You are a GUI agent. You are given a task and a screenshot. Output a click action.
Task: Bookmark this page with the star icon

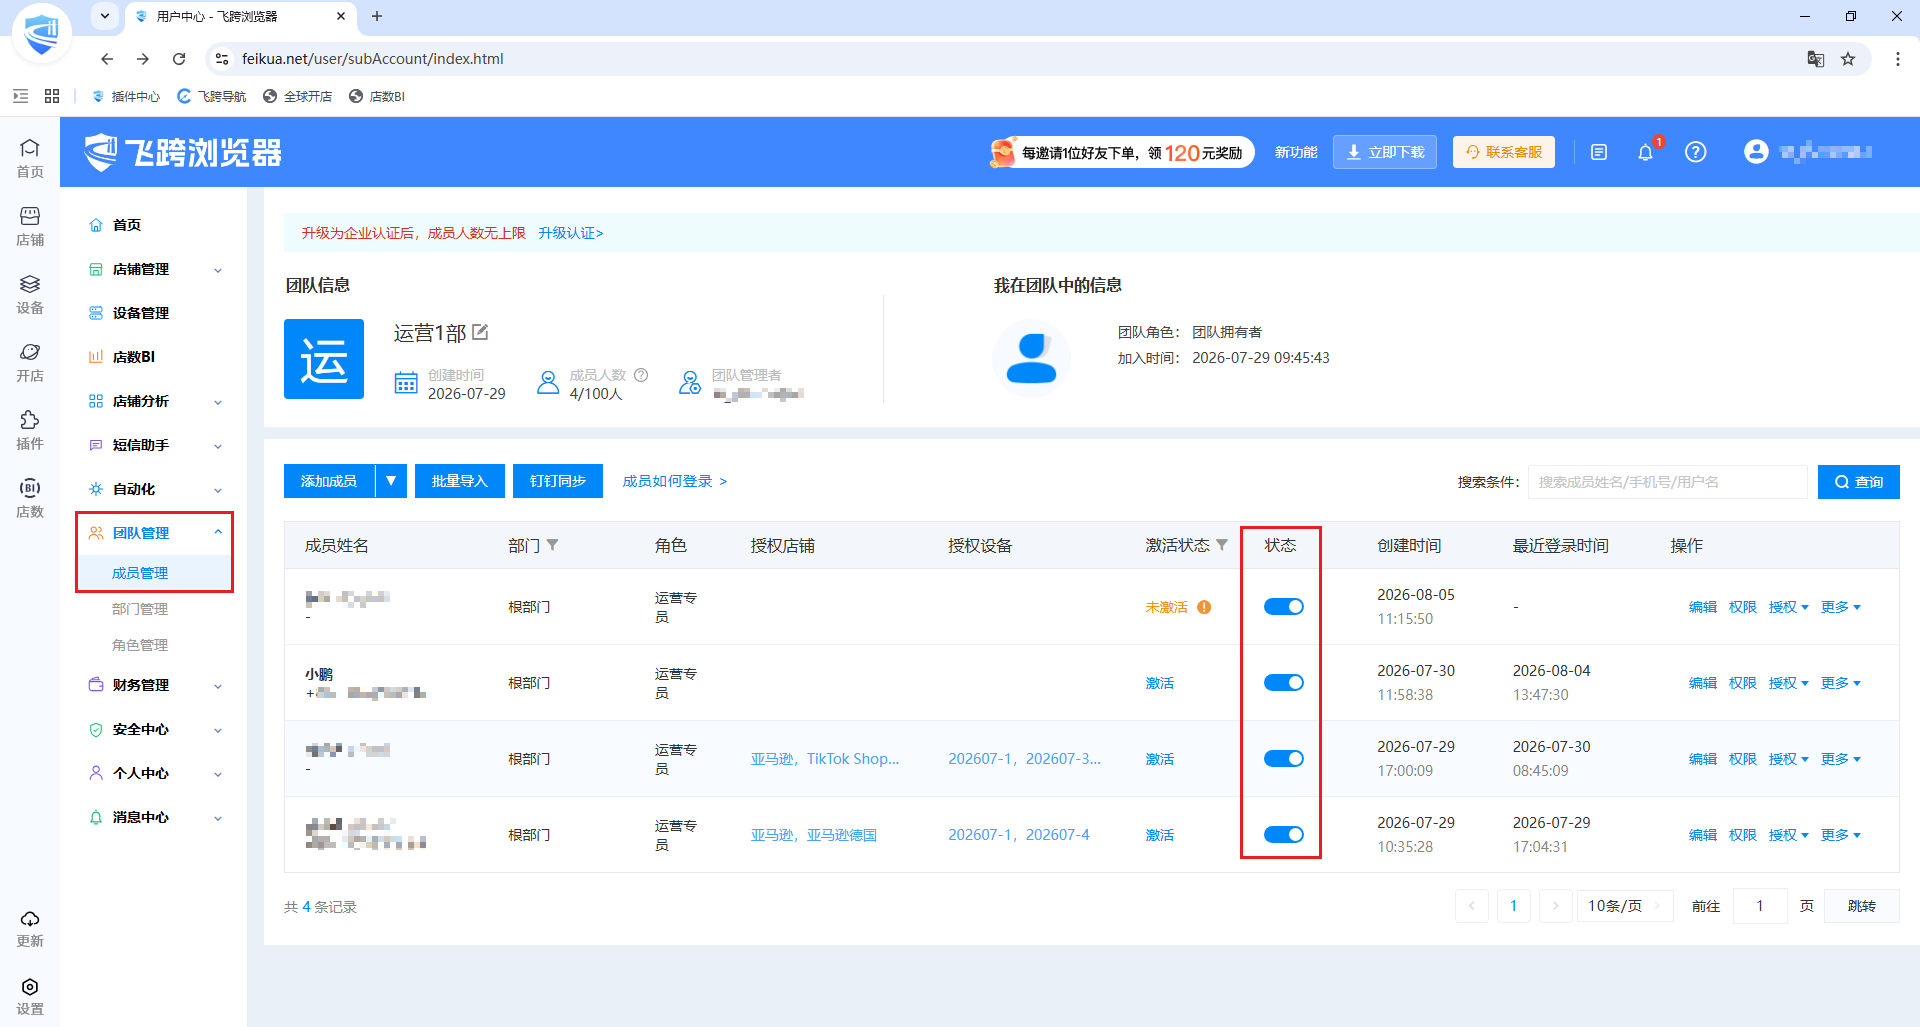pos(1848,59)
